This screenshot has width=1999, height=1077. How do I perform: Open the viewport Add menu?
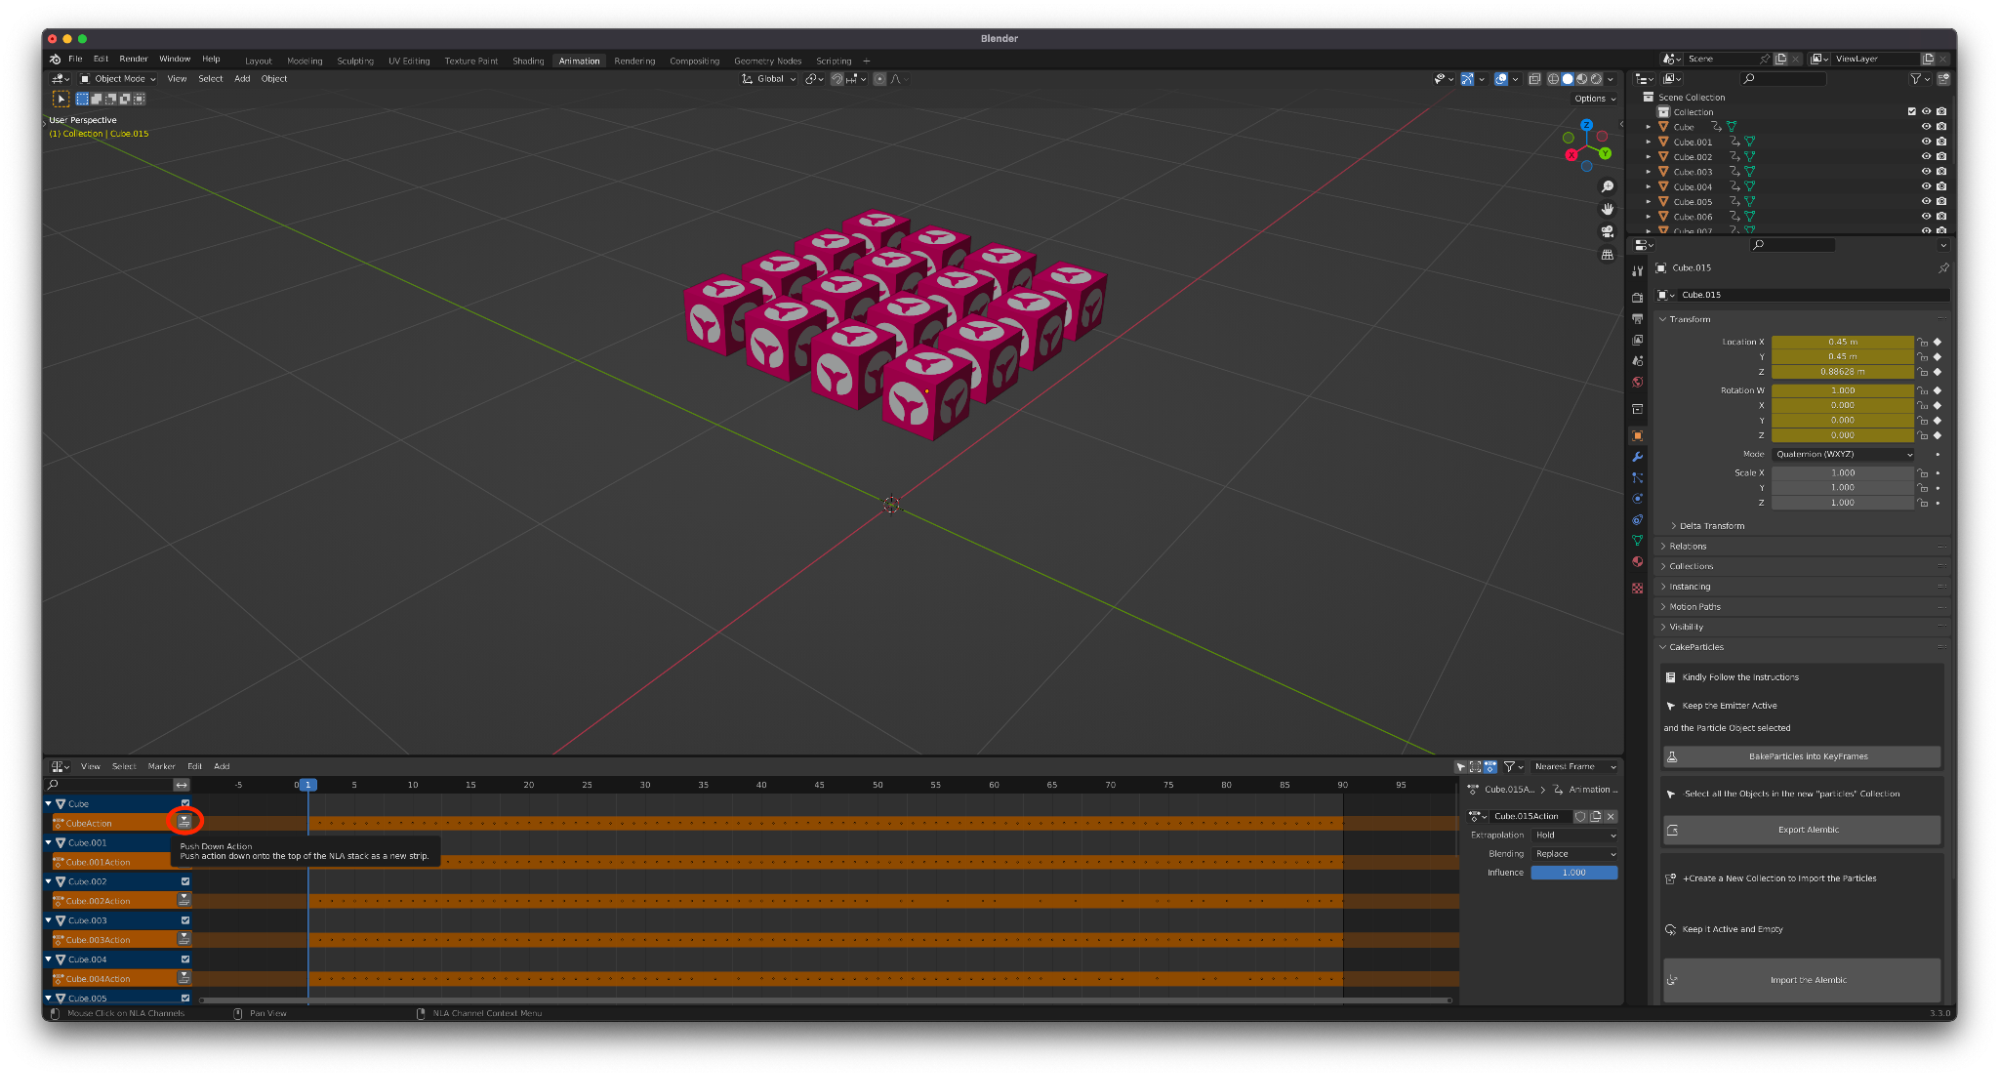coord(242,79)
